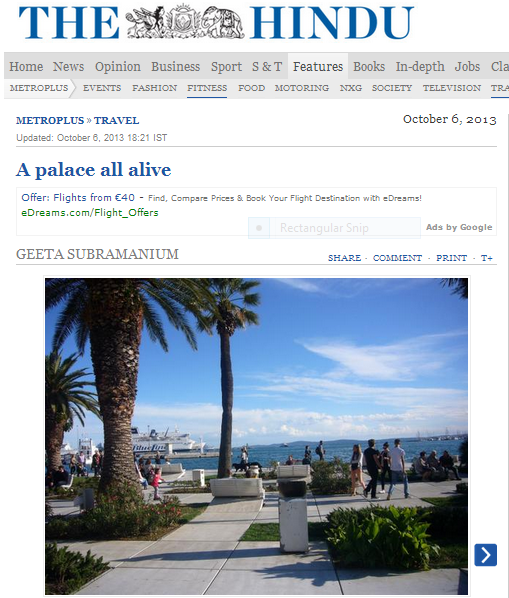The image size is (509, 598).
Task: Open the Food subsection
Action: 252,88
